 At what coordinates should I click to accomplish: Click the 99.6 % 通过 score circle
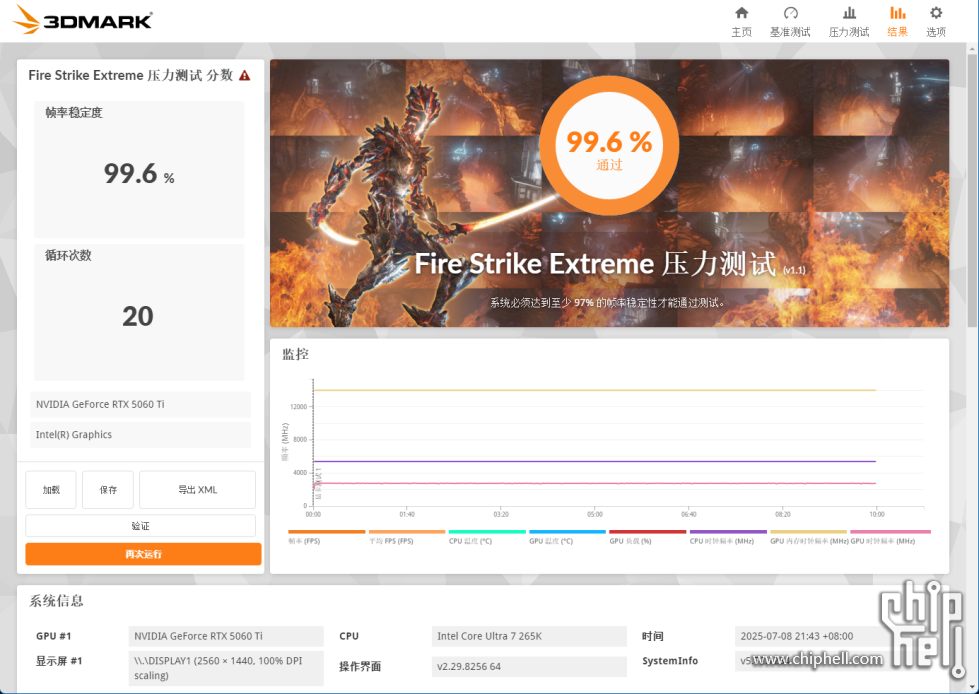(x=609, y=146)
